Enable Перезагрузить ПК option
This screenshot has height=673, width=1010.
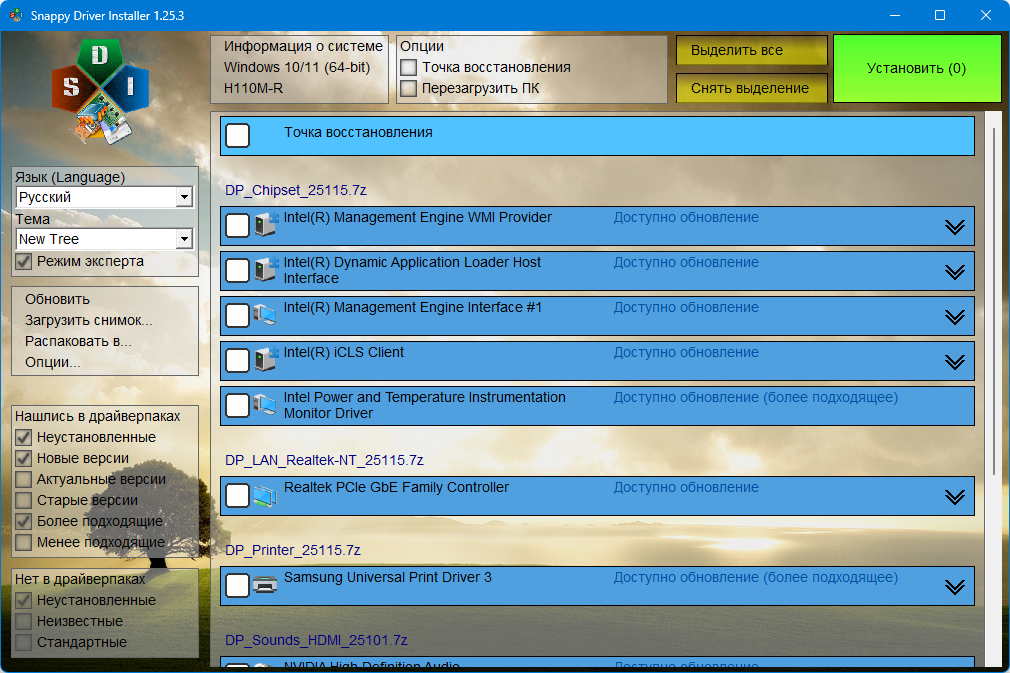[409, 88]
